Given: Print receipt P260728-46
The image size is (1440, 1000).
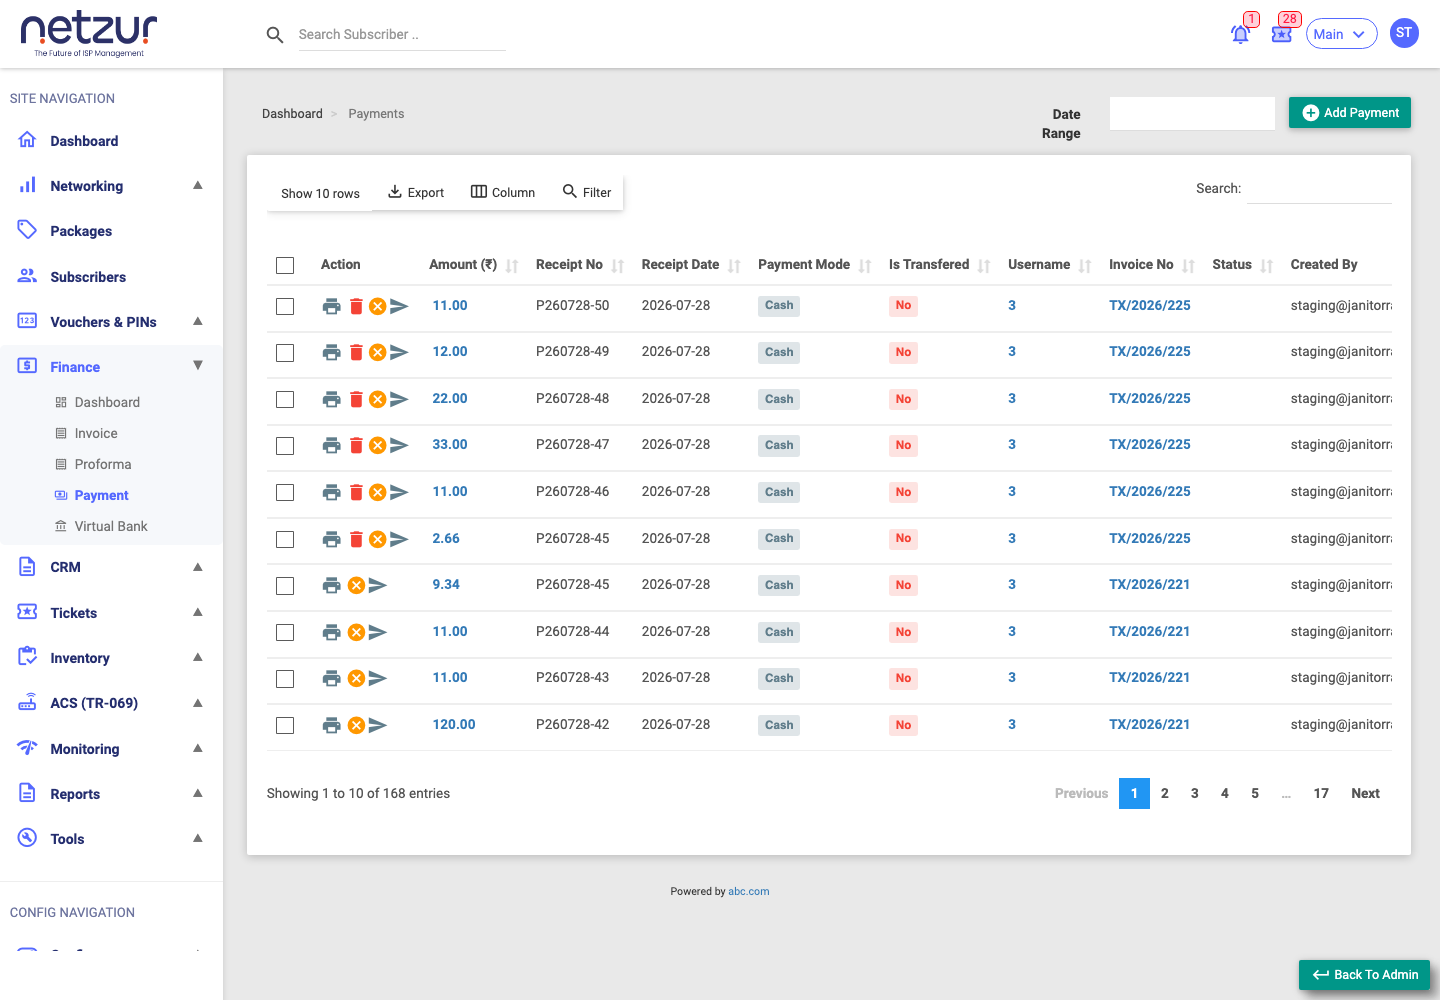Looking at the screenshot, I should (332, 492).
